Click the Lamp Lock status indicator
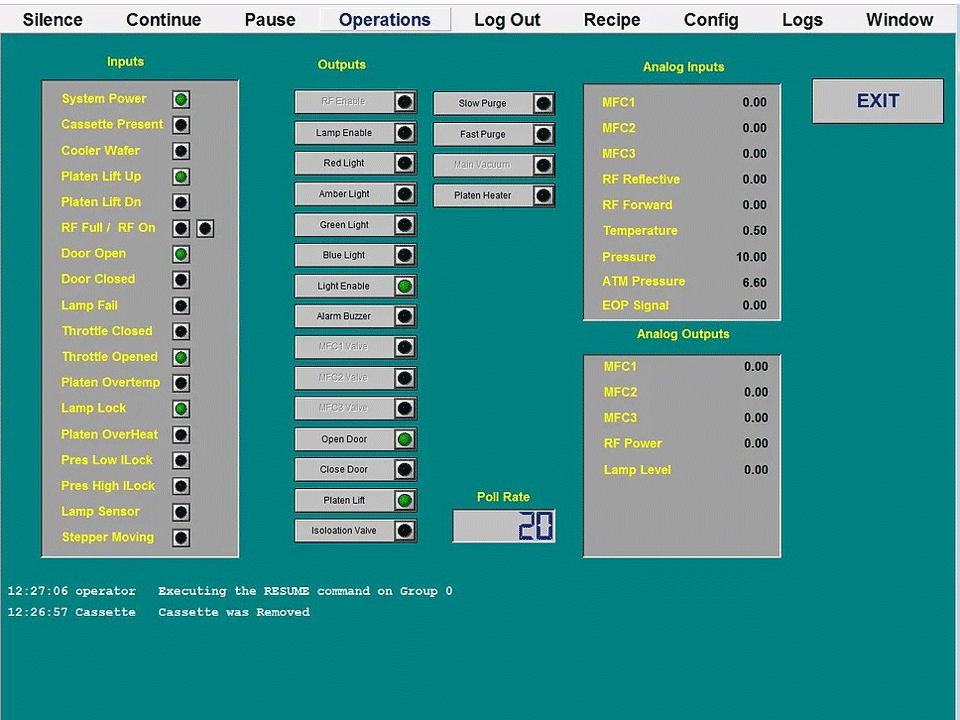This screenshot has height=720, width=960. pos(181,409)
